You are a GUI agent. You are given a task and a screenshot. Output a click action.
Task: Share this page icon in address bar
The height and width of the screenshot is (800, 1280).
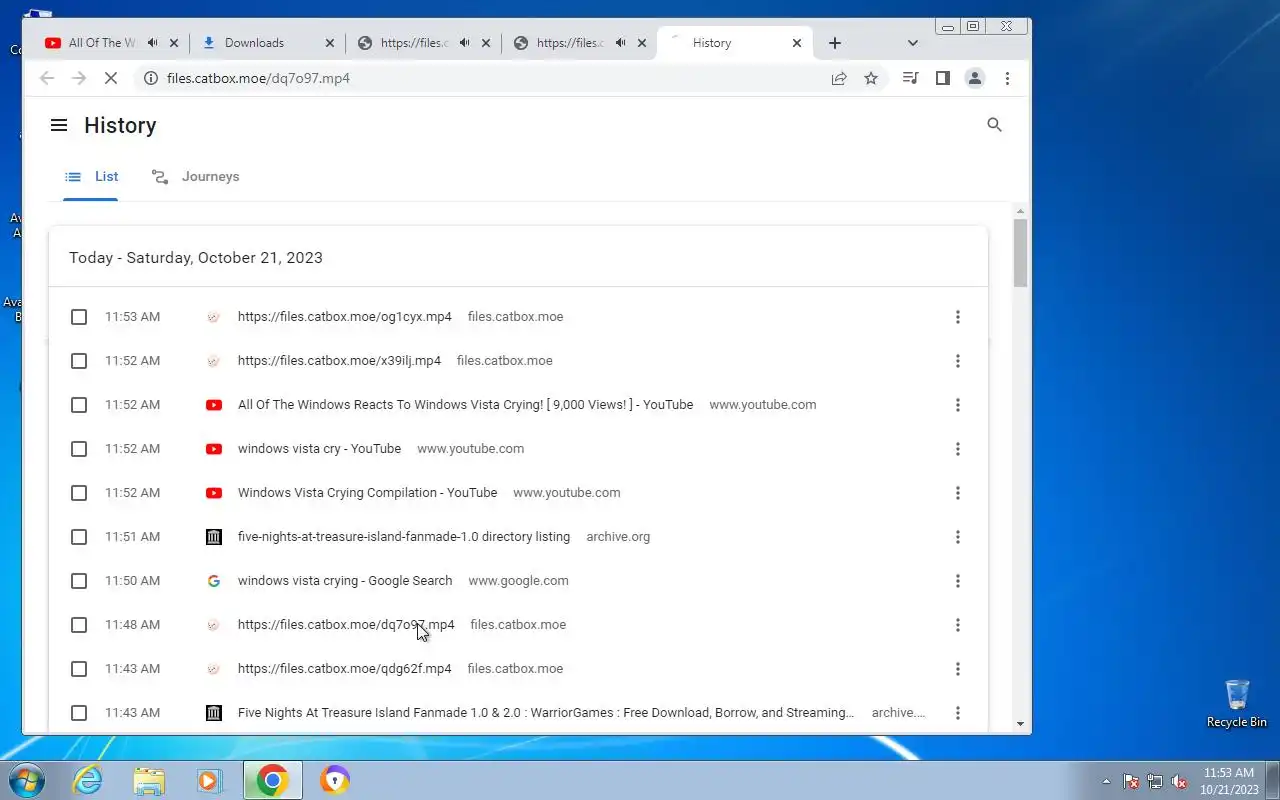click(839, 78)
